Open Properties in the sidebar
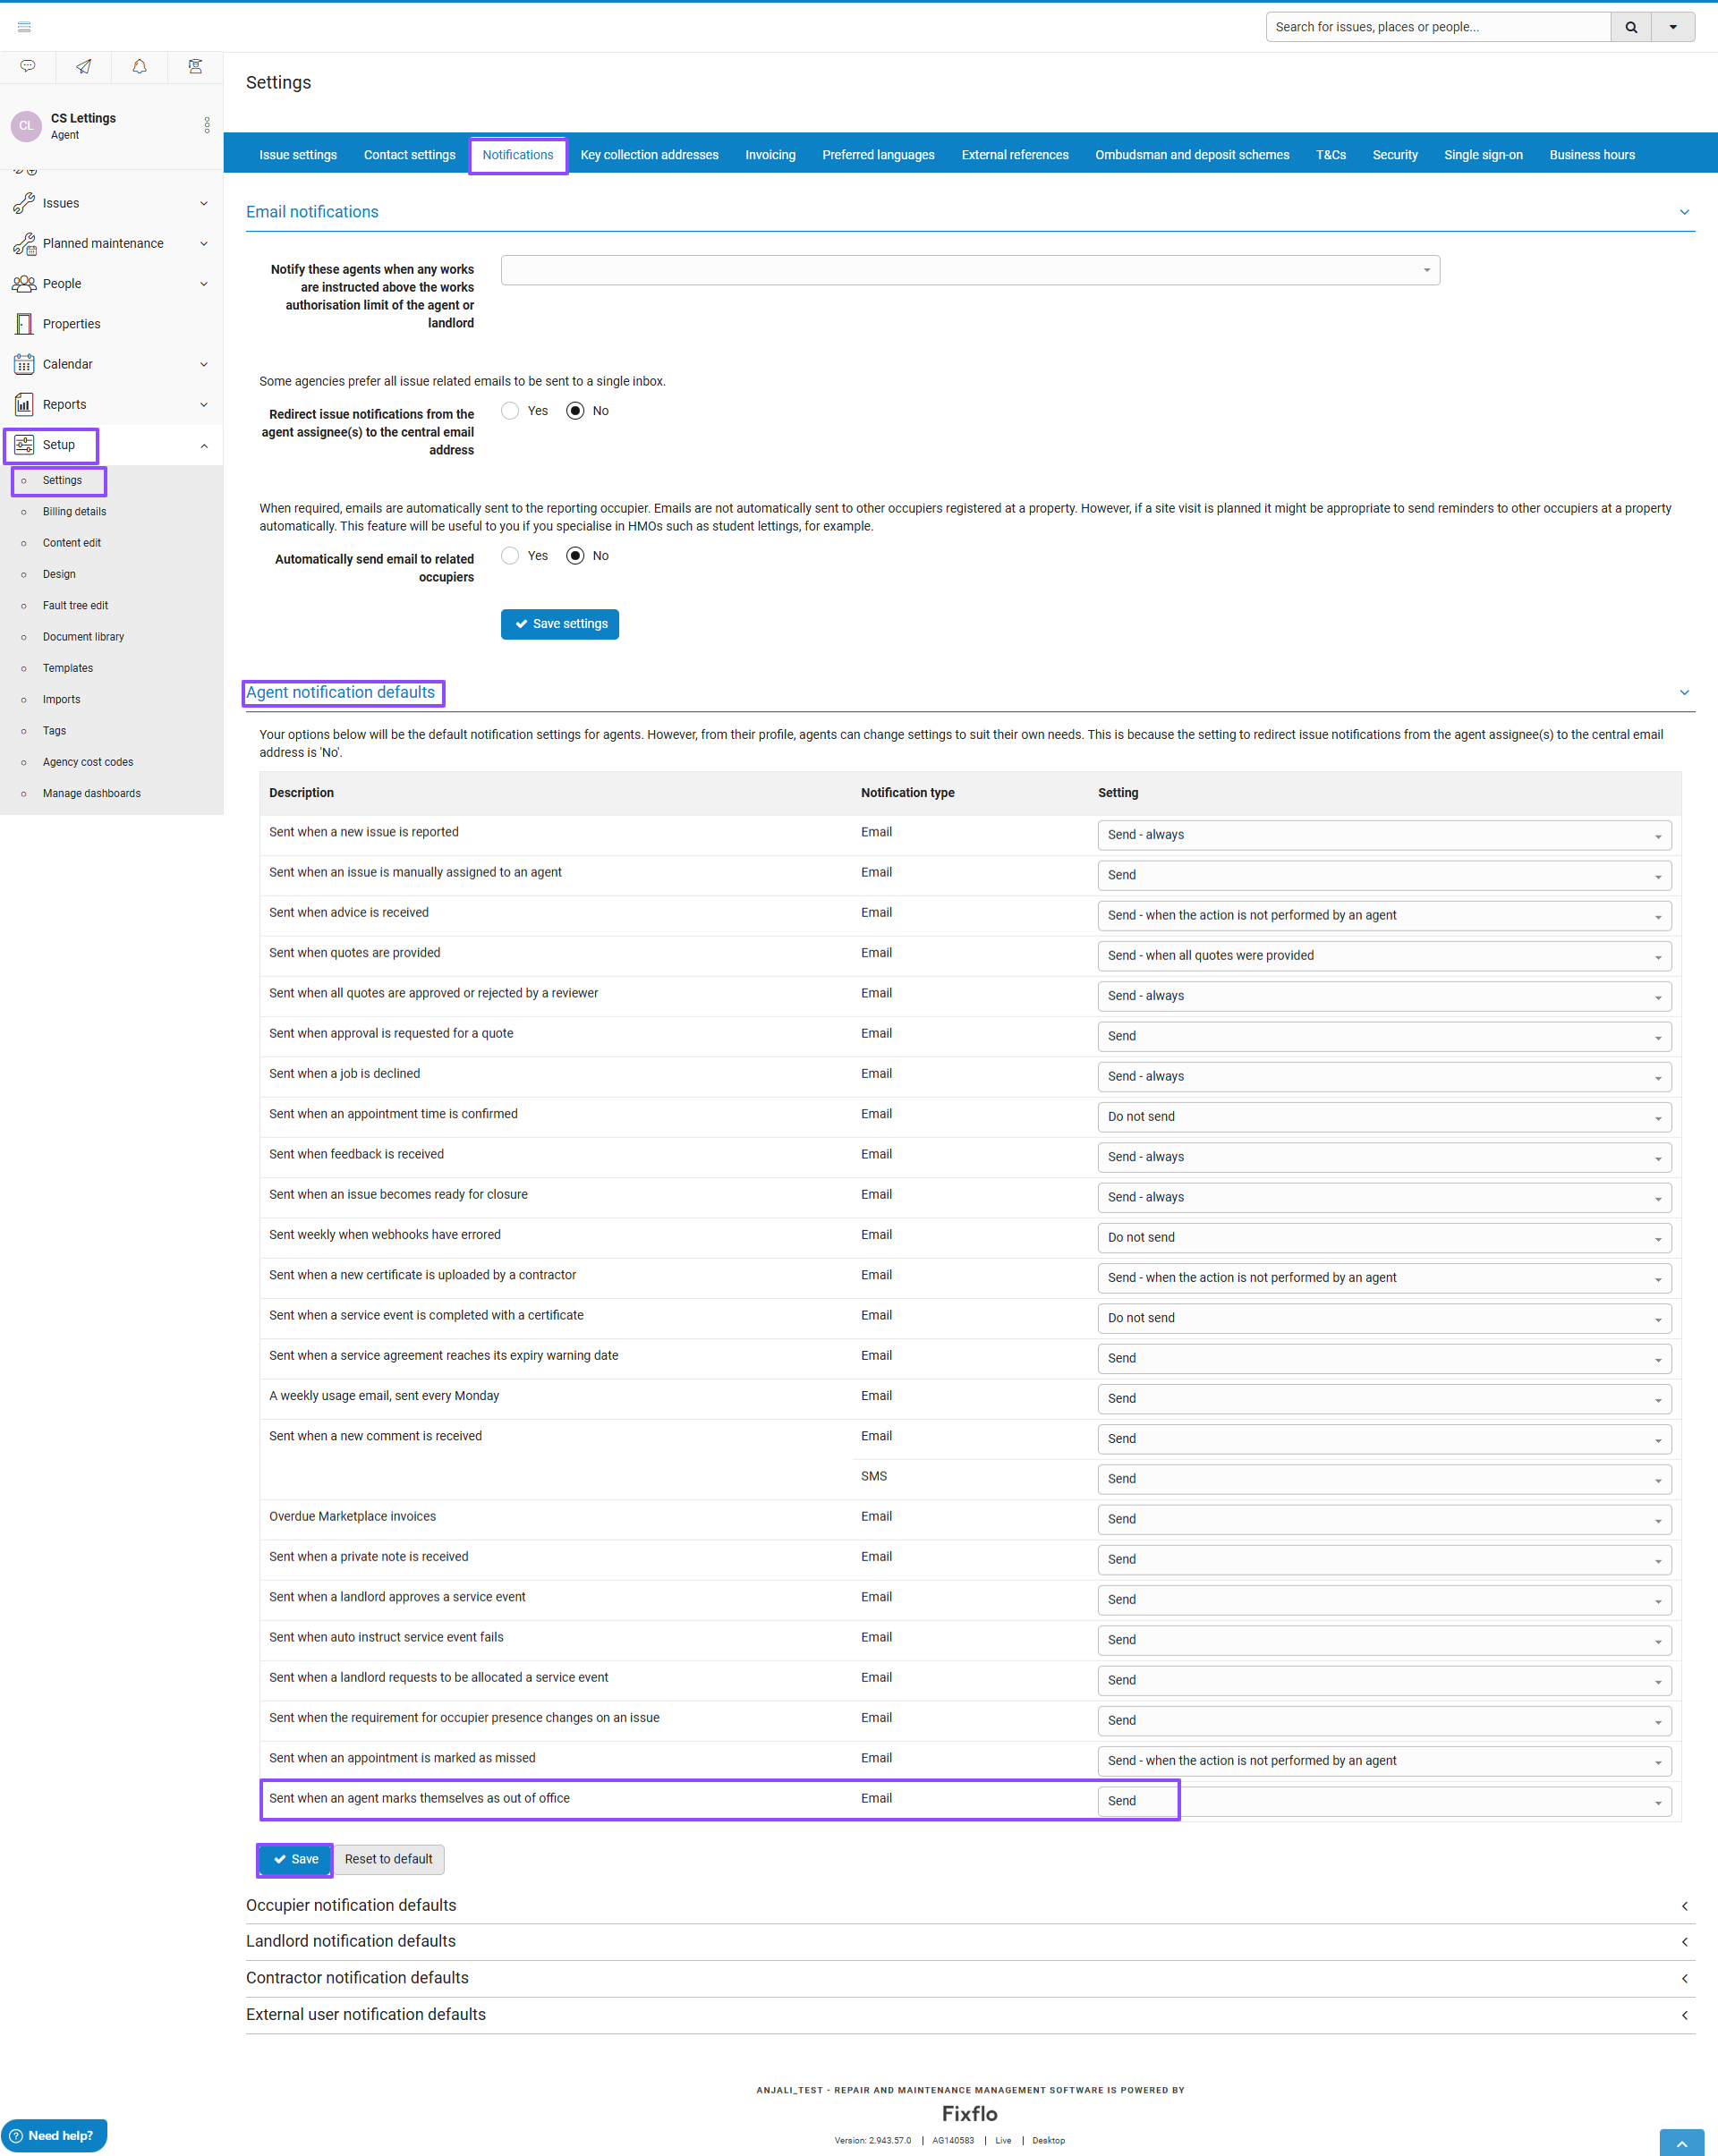 (71, 324)
